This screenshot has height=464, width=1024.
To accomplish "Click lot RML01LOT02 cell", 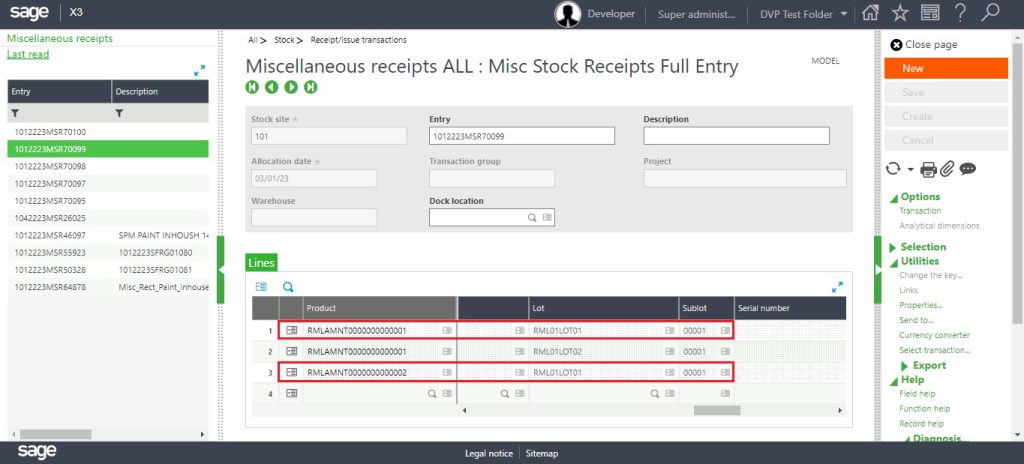I will tap(604, 352).
